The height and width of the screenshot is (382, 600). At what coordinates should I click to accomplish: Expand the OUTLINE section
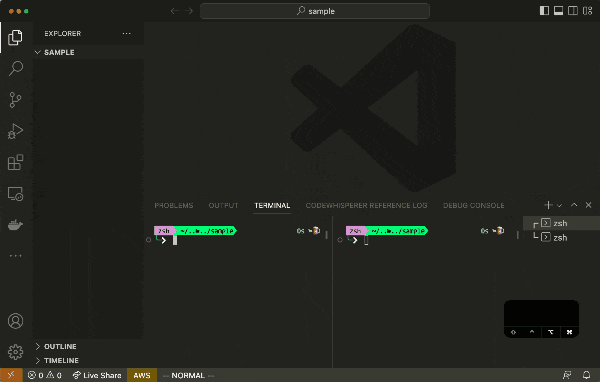click(x=88, y=346)
